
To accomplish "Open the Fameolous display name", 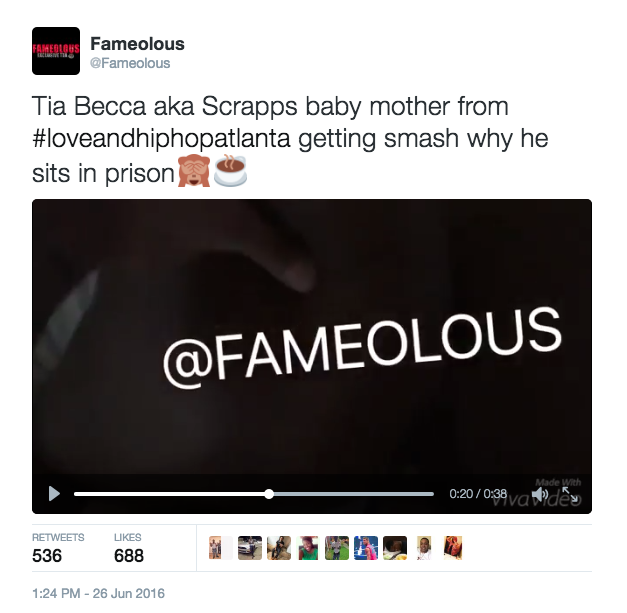I will (138, 44).
